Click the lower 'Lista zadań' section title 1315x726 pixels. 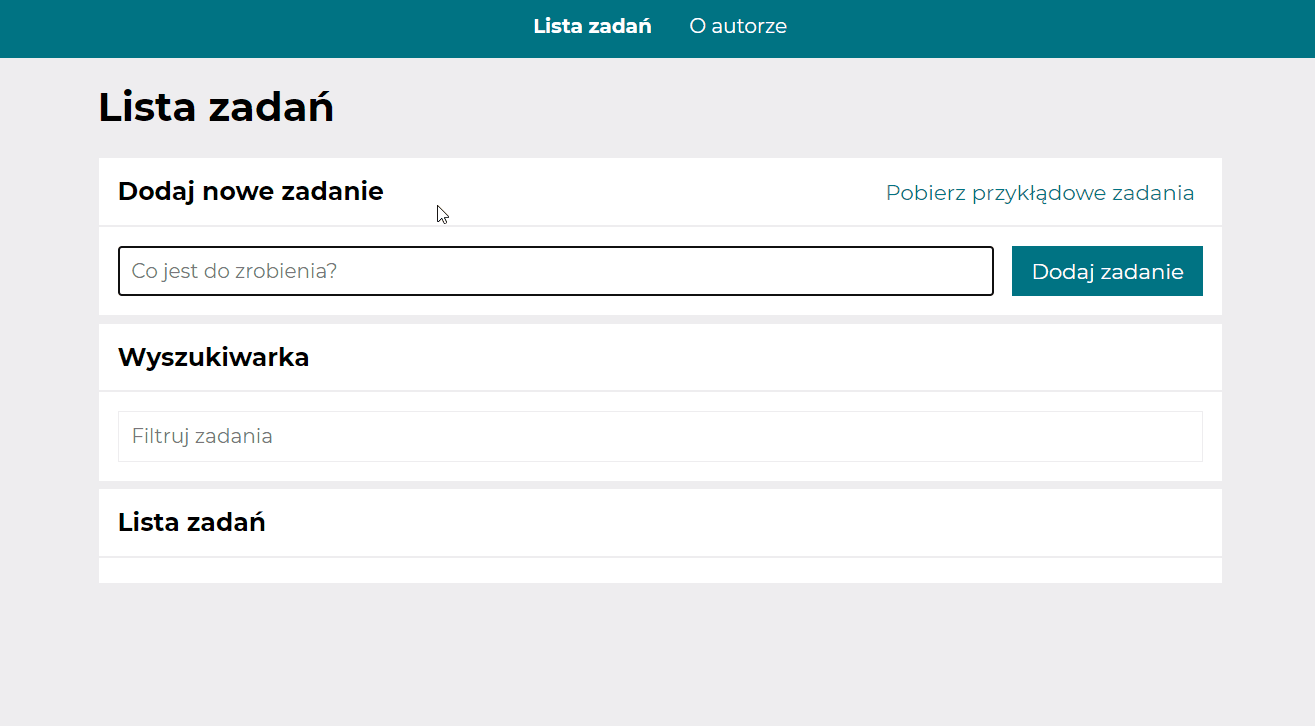tap(191, 522)
